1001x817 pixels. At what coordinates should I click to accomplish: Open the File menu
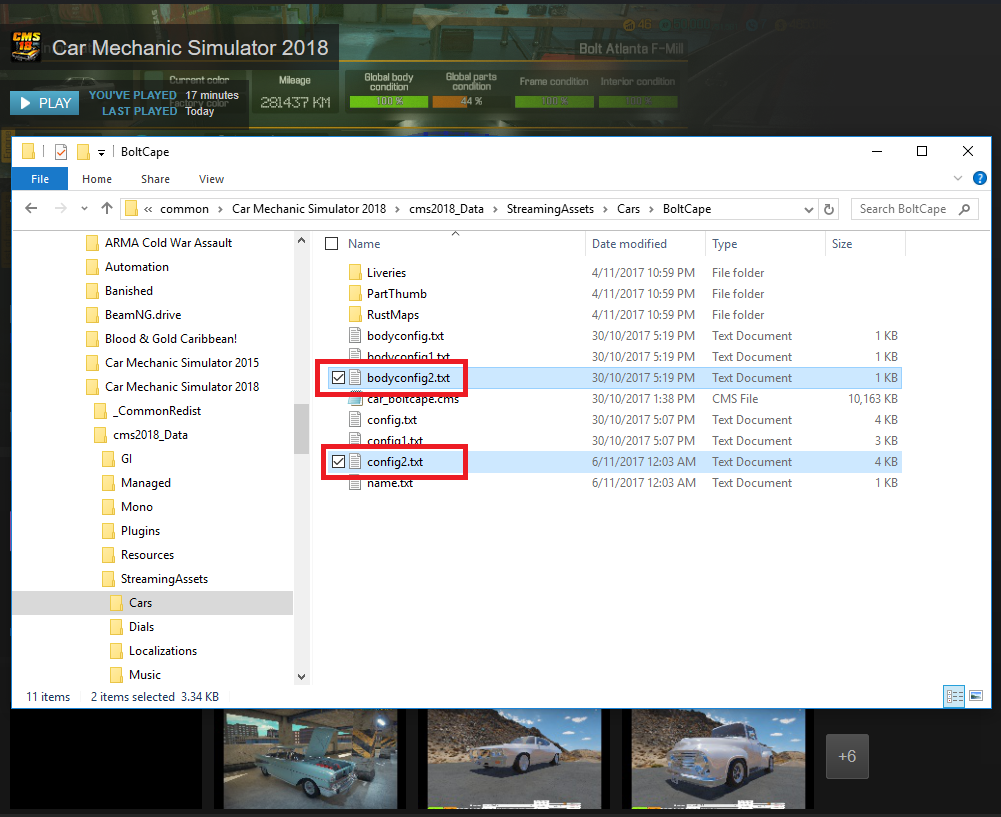[x=40, y=179]
